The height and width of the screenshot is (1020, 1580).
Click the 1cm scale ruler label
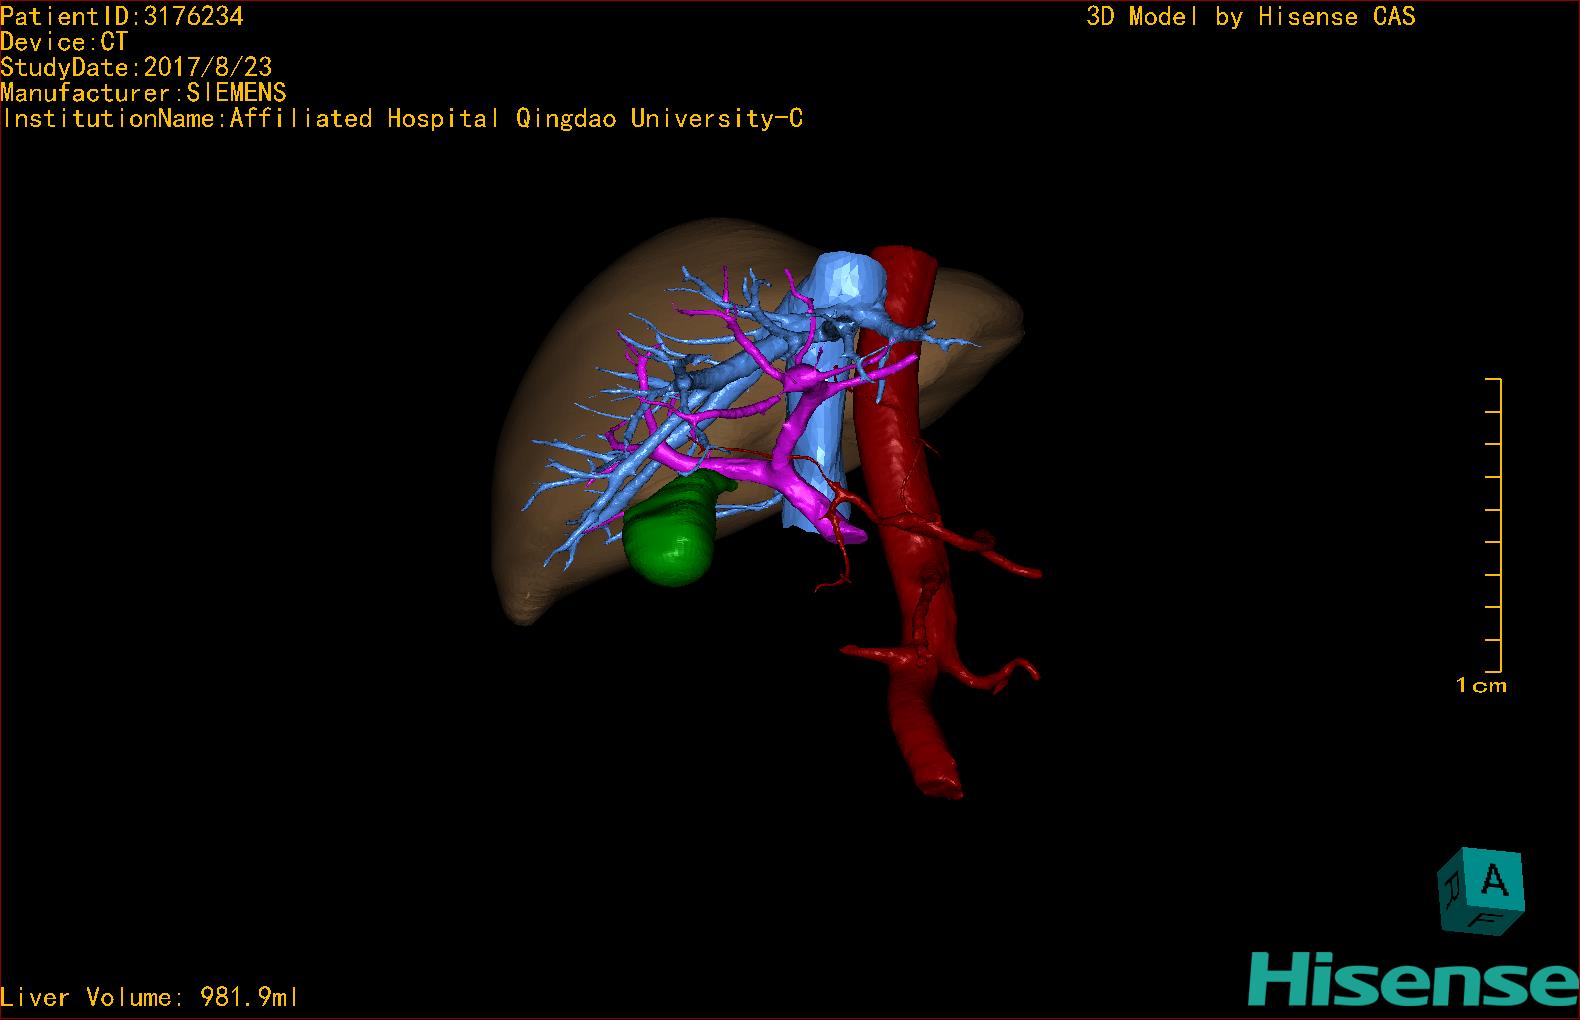click(x=1481, y=686)
